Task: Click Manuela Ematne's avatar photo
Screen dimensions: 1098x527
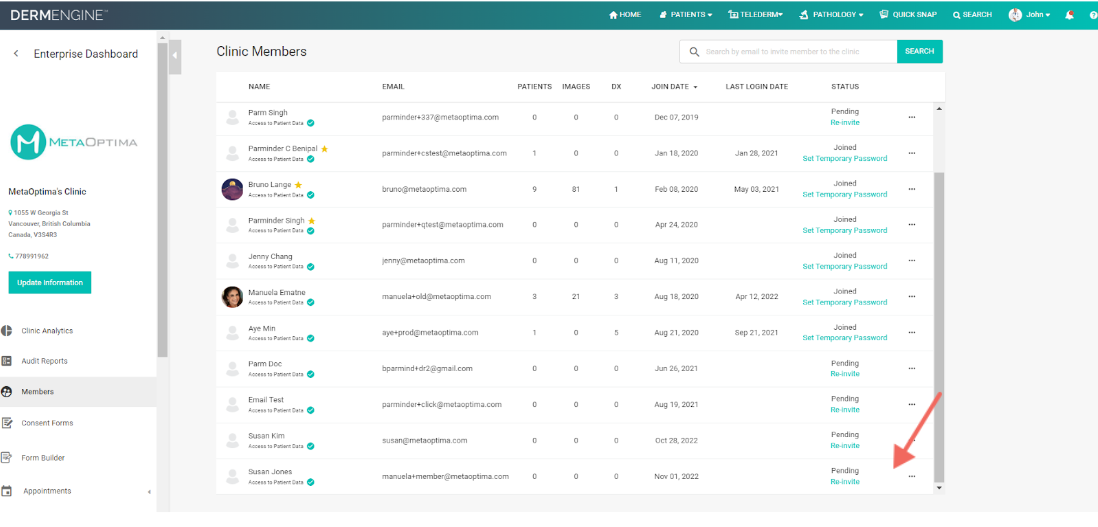Action: [232, 297]
